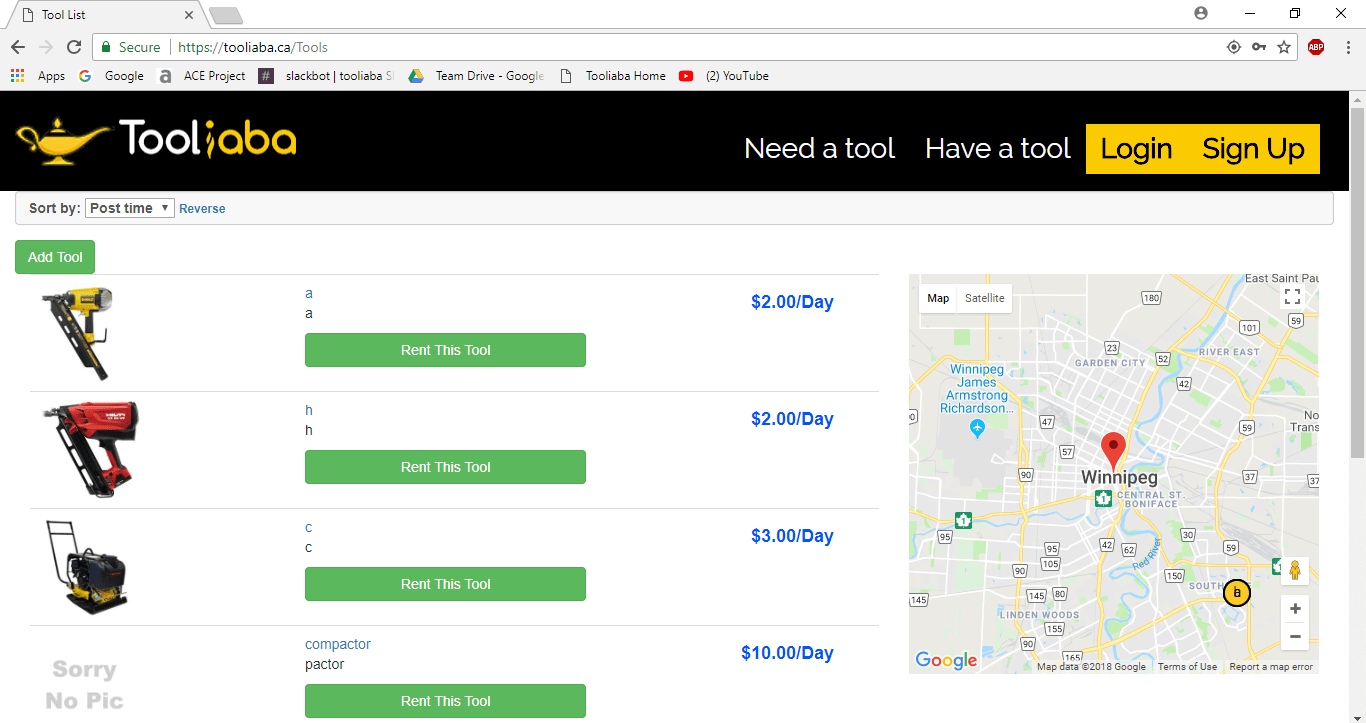The image size is (1366, 723).
Task: Bookmark this page with the star icon
Action: click(x=1284, y=47)
